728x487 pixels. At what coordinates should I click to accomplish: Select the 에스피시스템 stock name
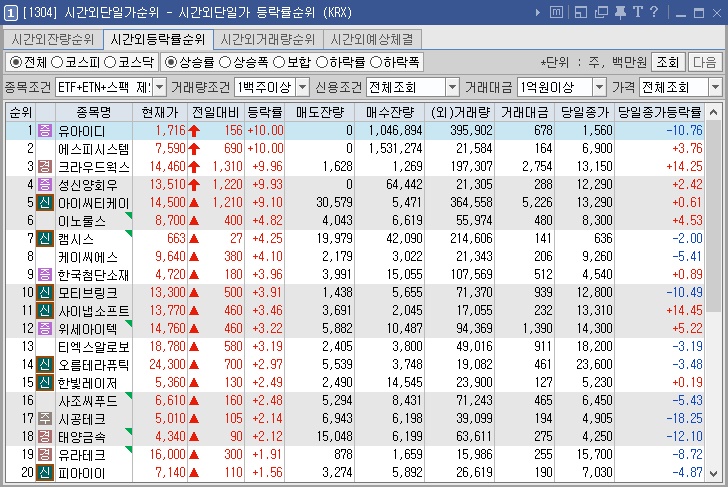click(94, 149)
